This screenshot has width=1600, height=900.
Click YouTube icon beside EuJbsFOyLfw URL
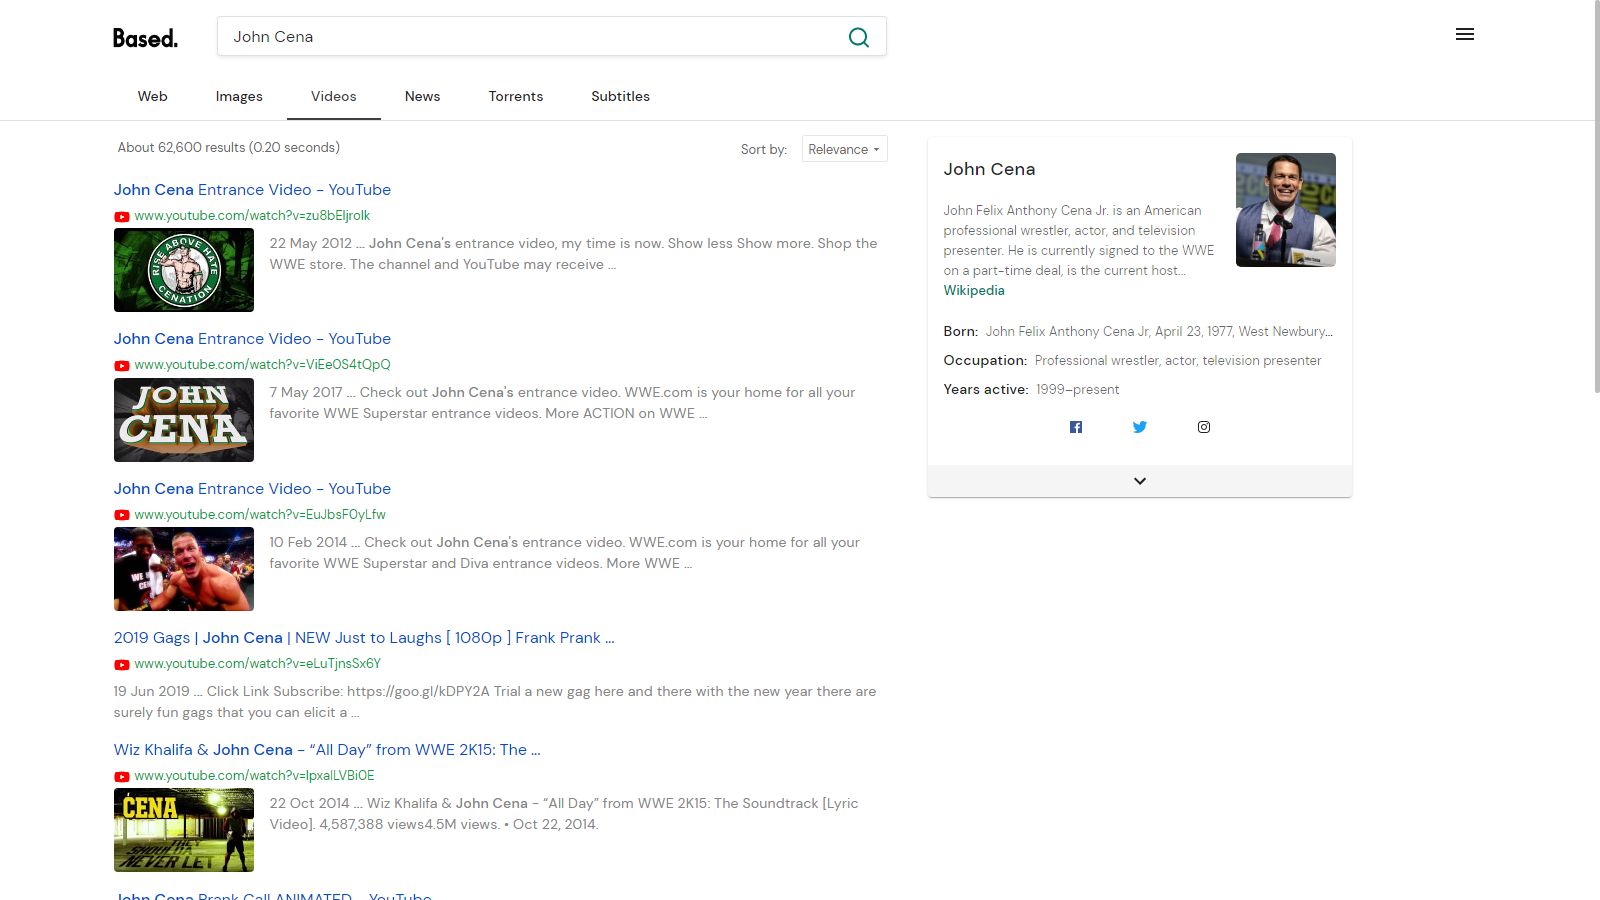[122, 515]
